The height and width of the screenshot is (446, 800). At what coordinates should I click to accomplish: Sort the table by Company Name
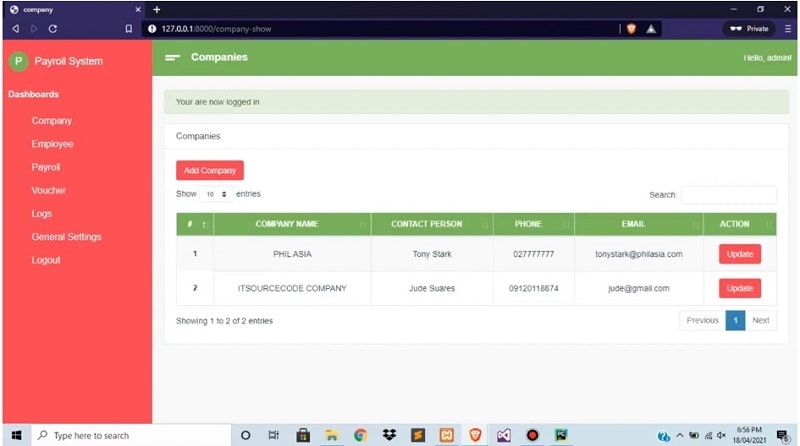point(291,224)
